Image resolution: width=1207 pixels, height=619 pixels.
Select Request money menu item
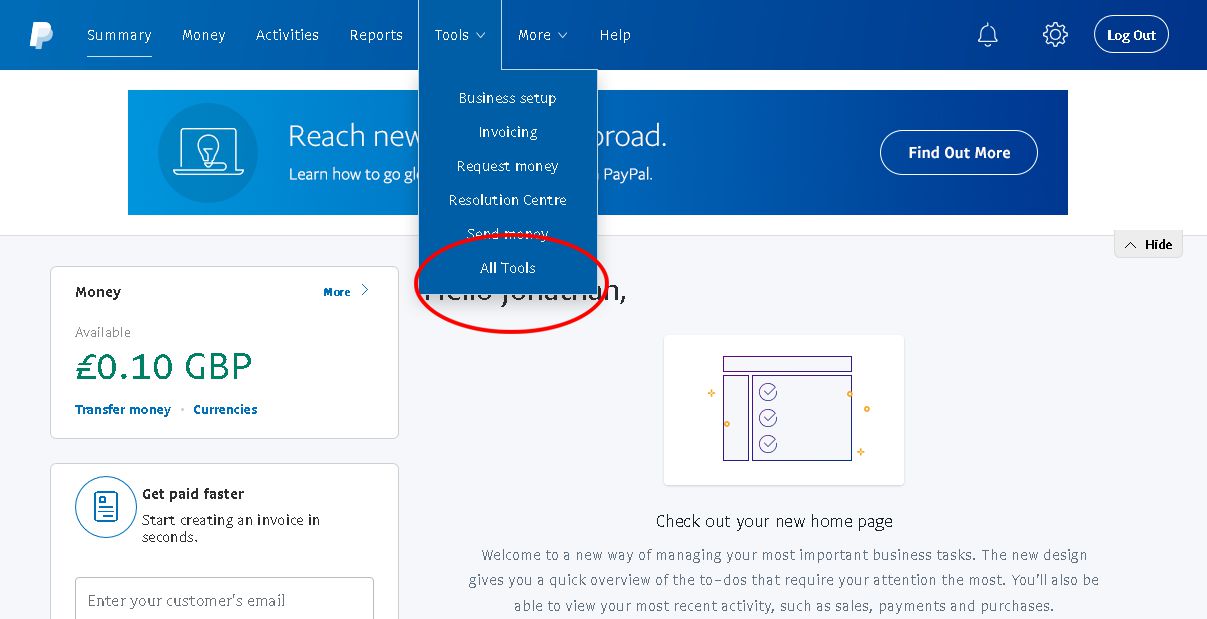pos(508,166)
